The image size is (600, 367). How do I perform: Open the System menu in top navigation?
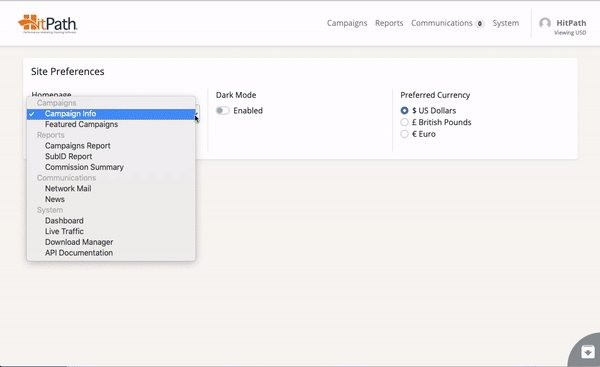(505, 23)
